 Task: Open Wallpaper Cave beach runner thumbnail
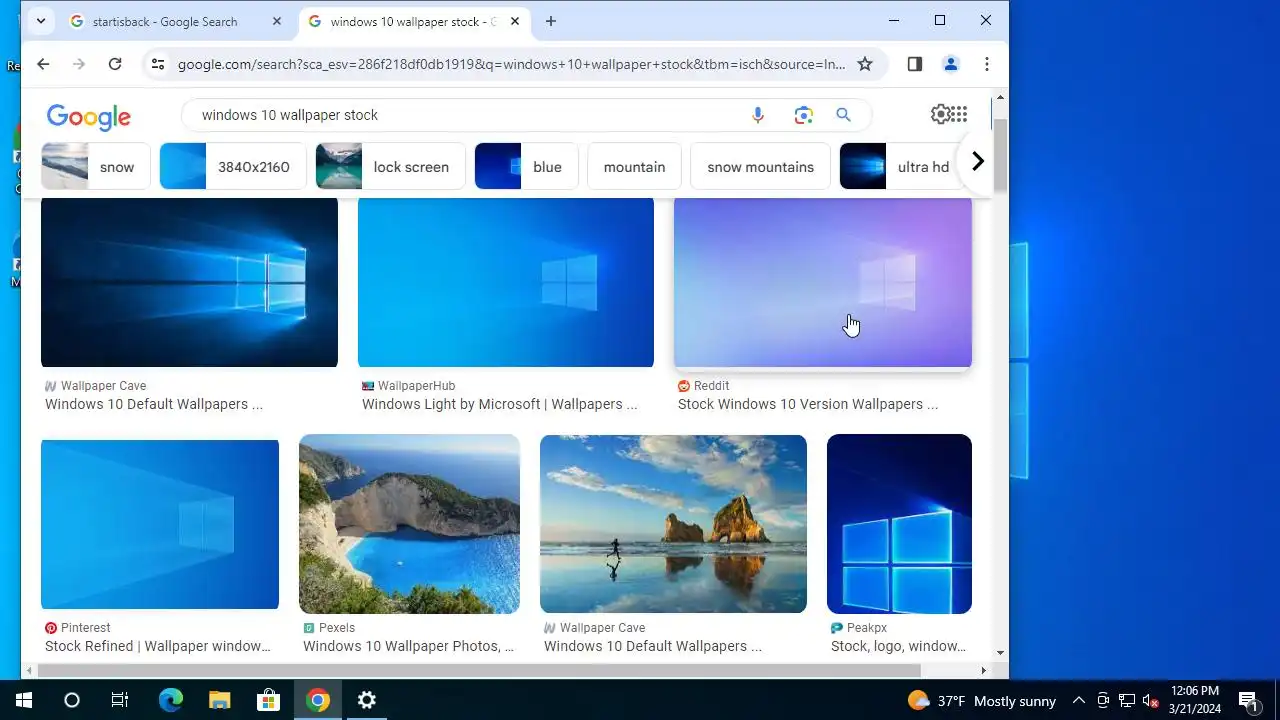(x=673, y=524)
